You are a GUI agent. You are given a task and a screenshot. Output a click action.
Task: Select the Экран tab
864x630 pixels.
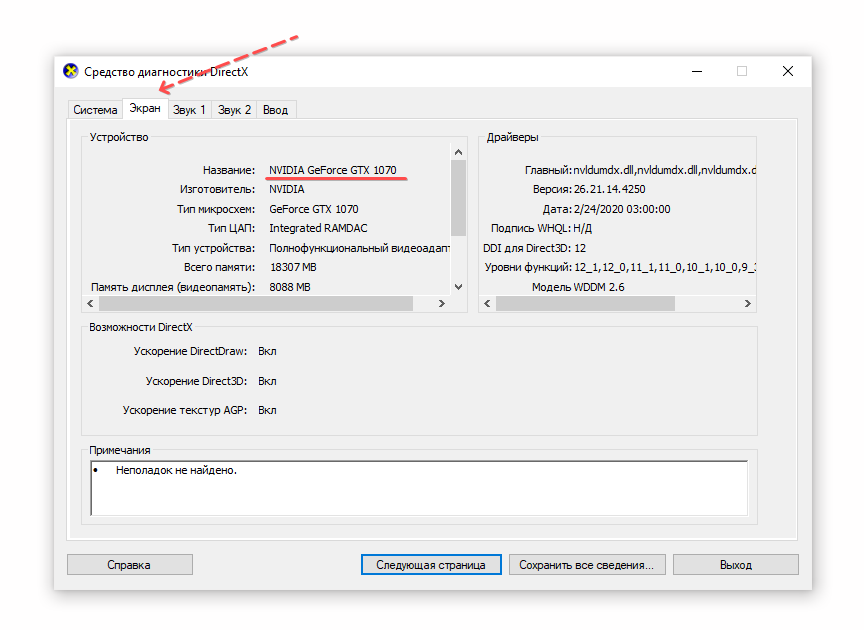(x=145, y=109)
